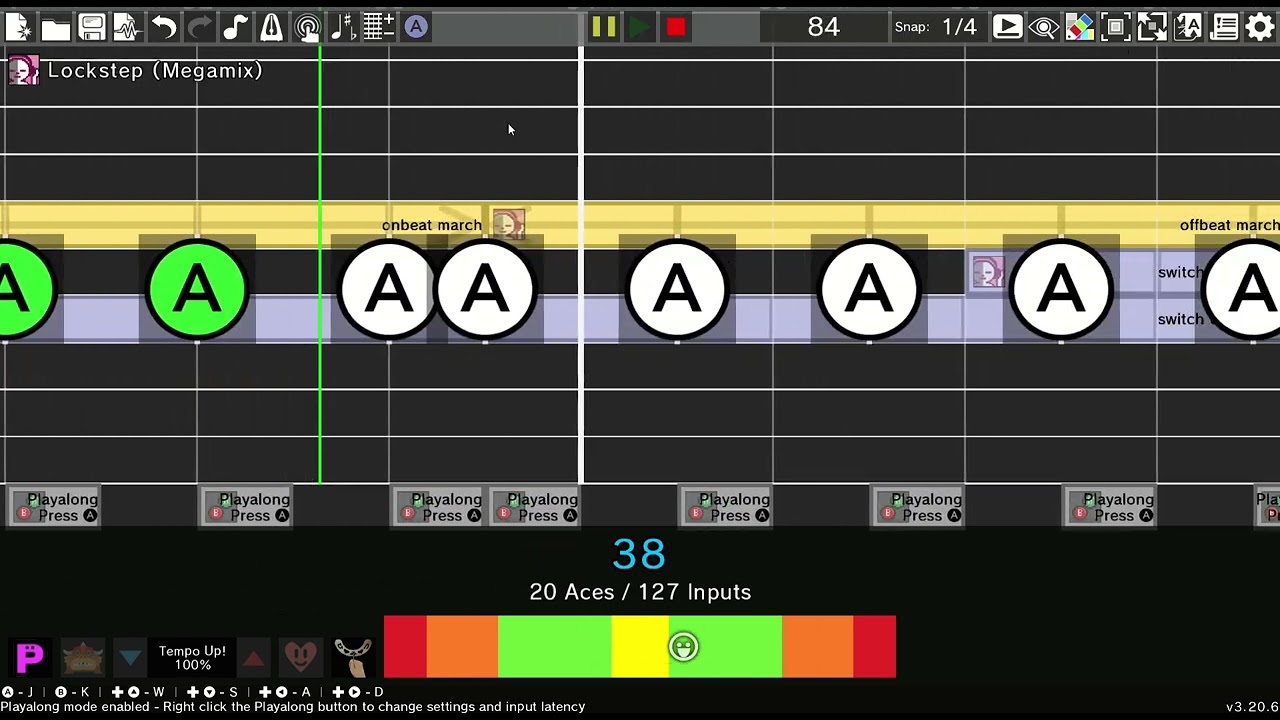Stop playback with the red square
The width and height of the screenshot is (1280, 720).
coord(676,27)
